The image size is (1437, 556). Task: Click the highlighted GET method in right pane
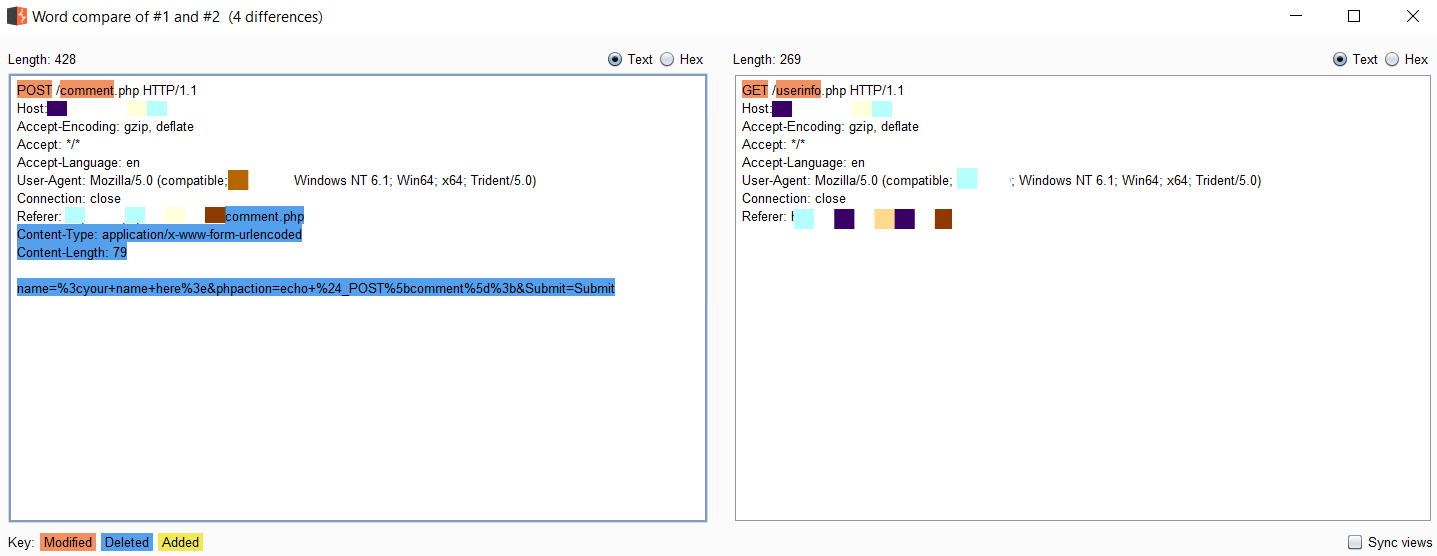coord(755,90)
